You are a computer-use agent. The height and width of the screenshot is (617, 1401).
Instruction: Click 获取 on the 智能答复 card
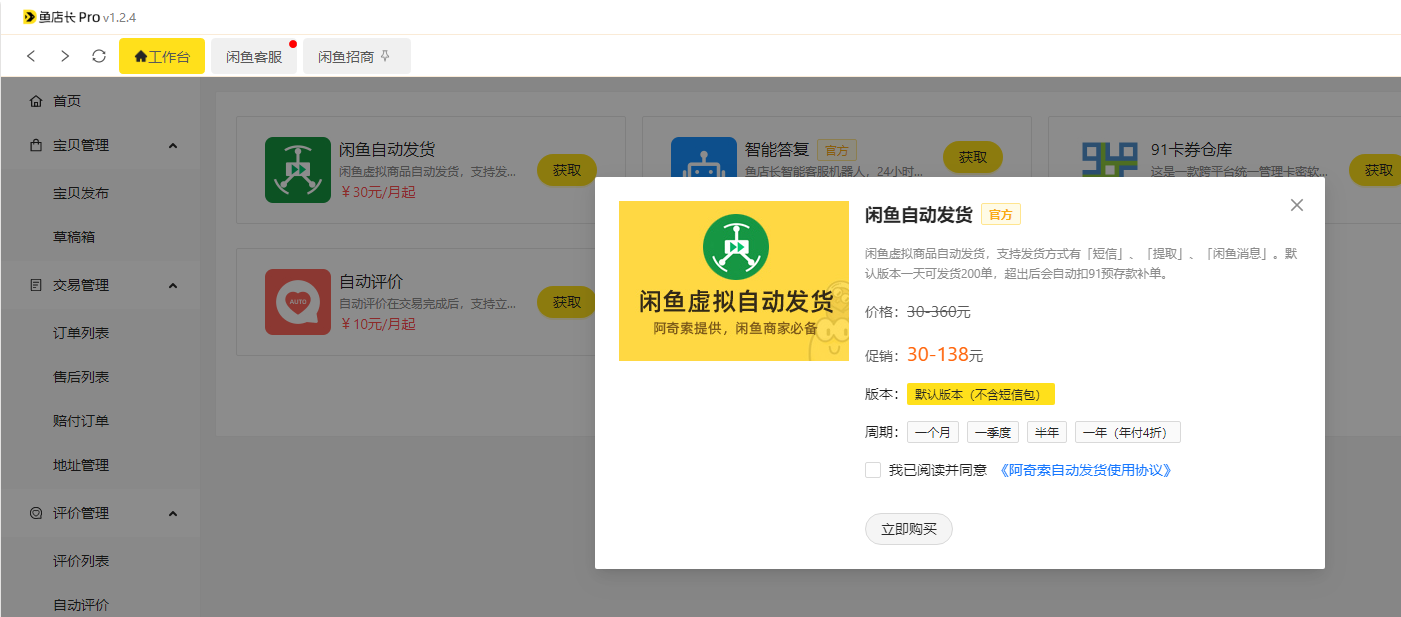[x=973, y=157]
